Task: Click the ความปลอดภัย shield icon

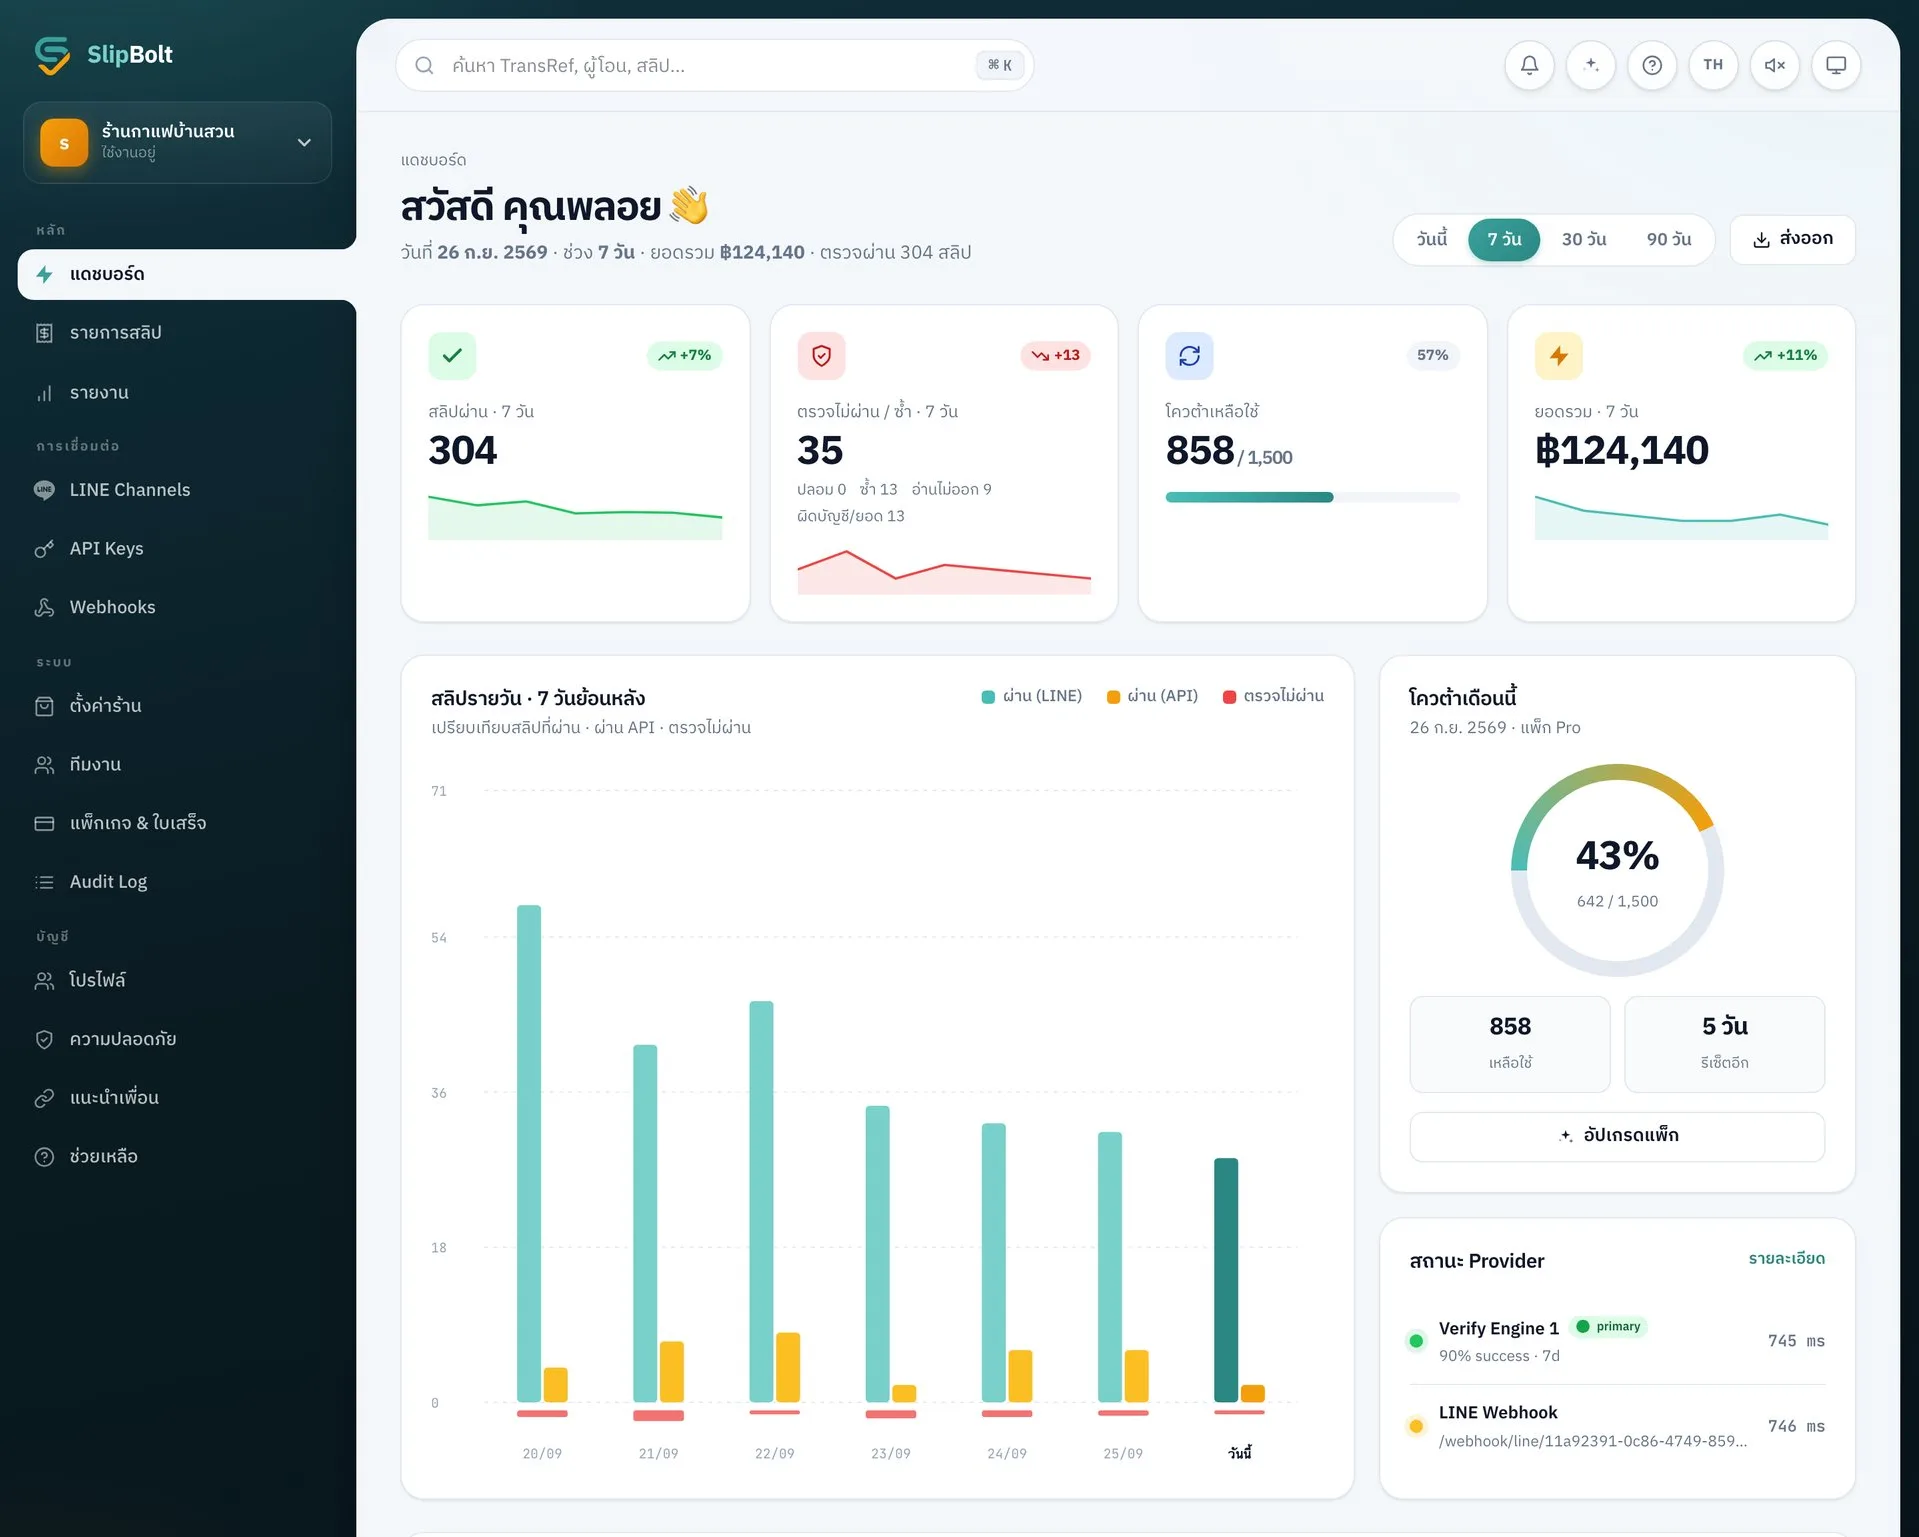Action: [x=44, y=1040]
